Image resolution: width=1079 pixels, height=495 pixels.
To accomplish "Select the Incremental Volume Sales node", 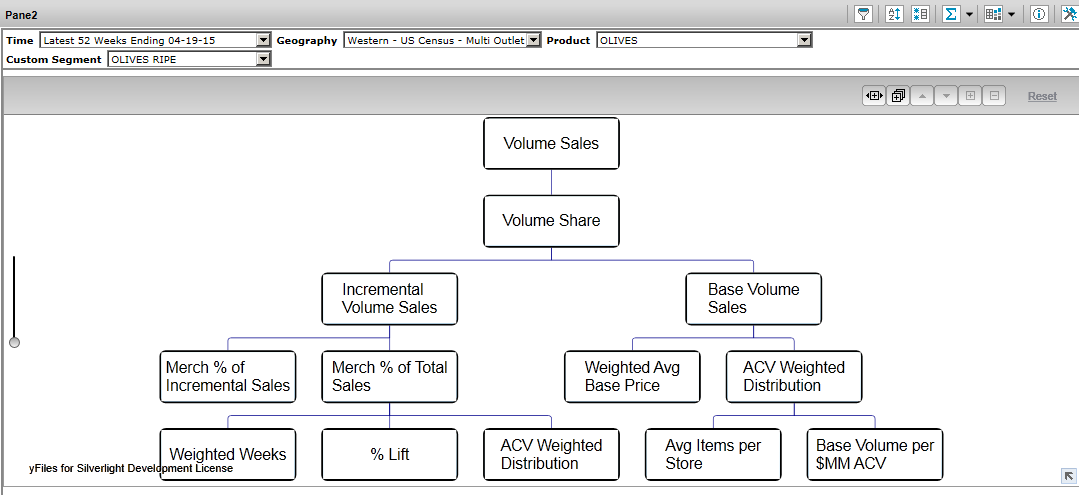I will tap(389, 299).
